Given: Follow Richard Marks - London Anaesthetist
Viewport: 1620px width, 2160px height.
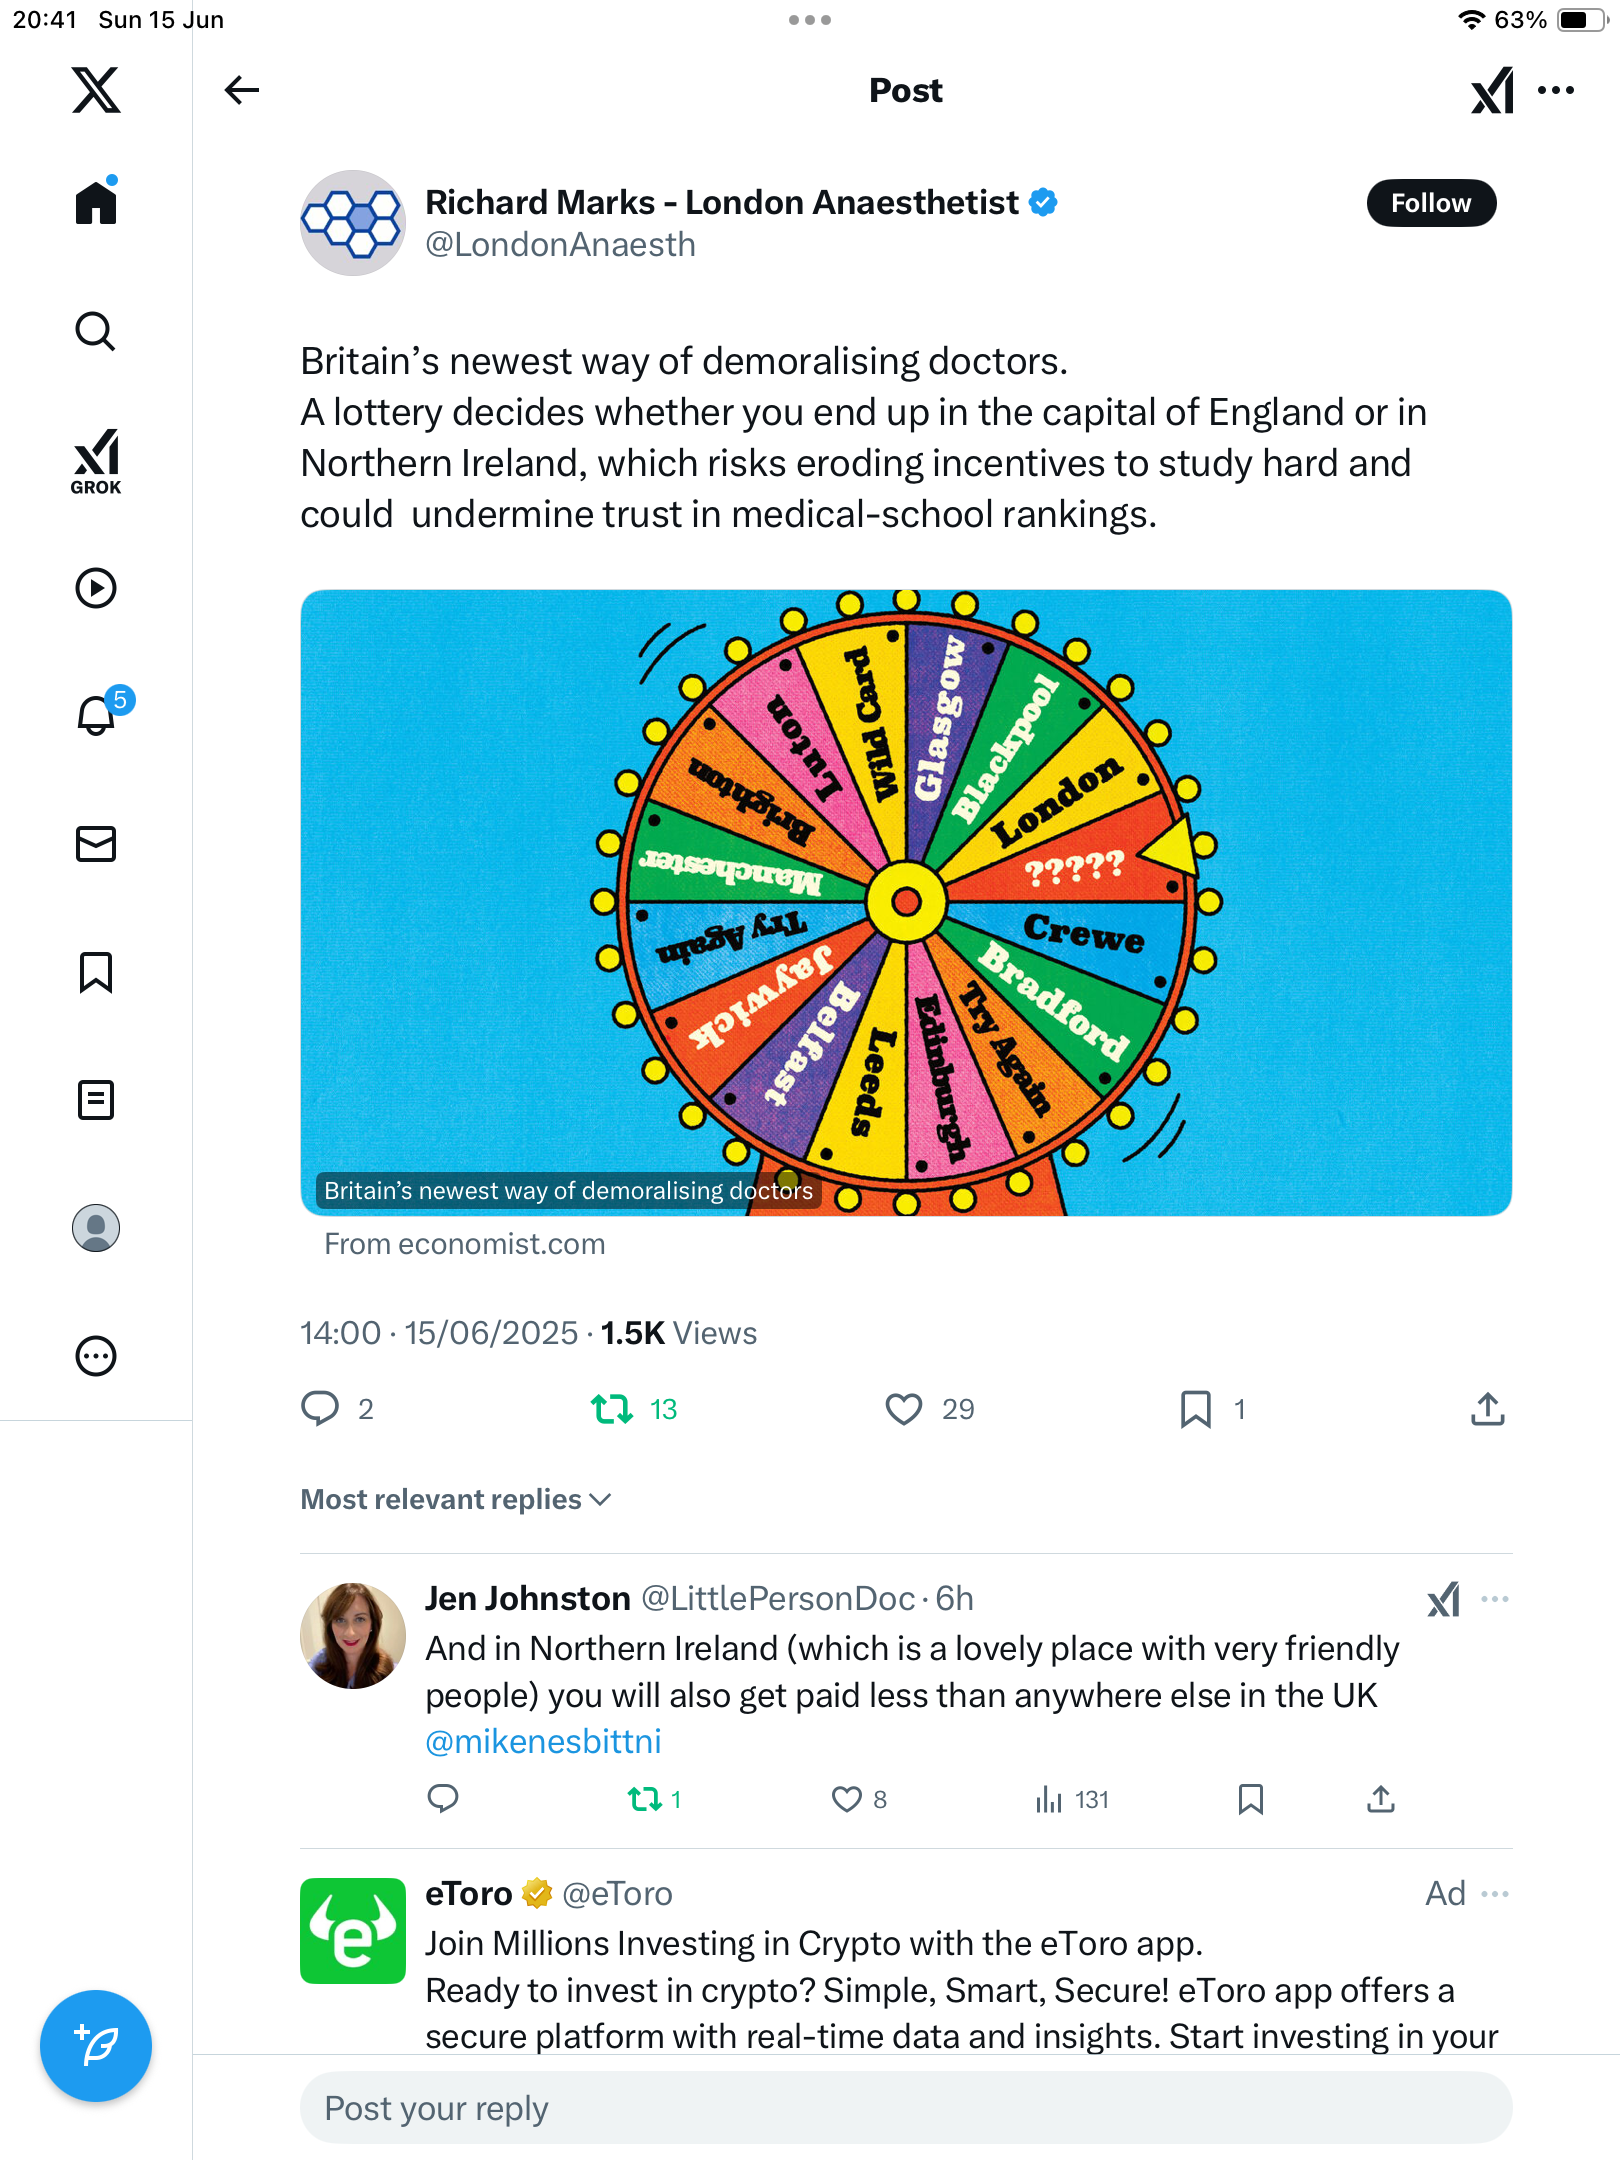Looking at the screenshot, I should (1431, 203).
